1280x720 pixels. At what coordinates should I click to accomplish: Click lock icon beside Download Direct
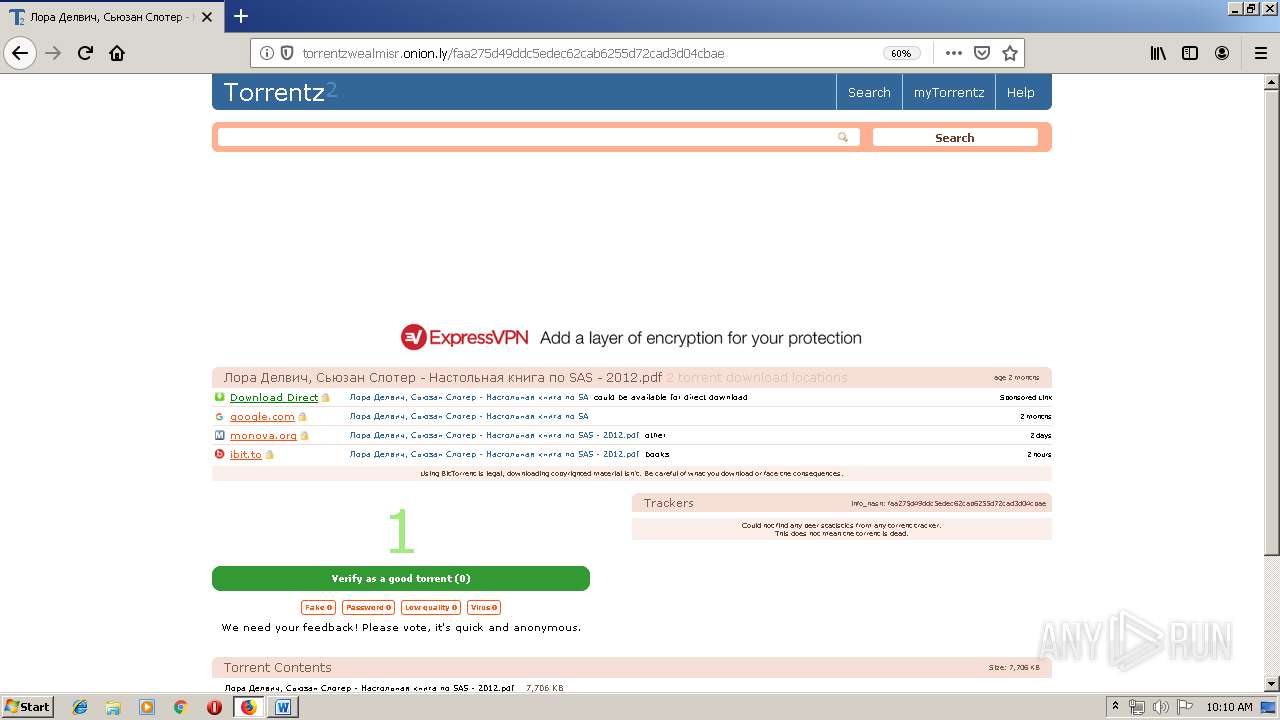click(x=325, y=397)
